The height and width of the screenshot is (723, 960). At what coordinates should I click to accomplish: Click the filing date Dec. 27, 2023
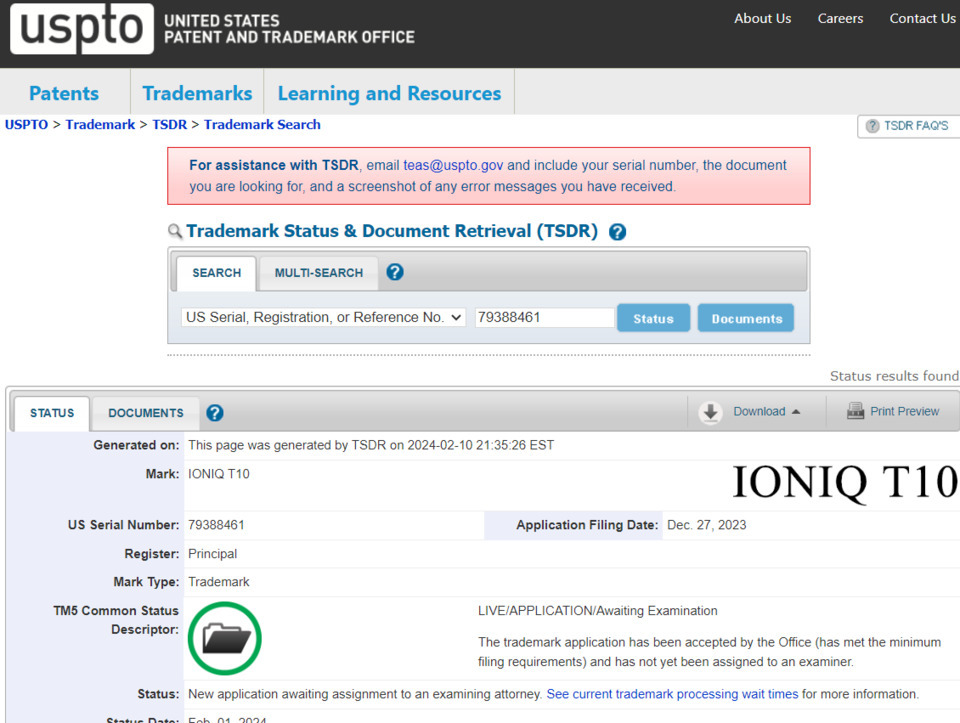pos(707,525)
